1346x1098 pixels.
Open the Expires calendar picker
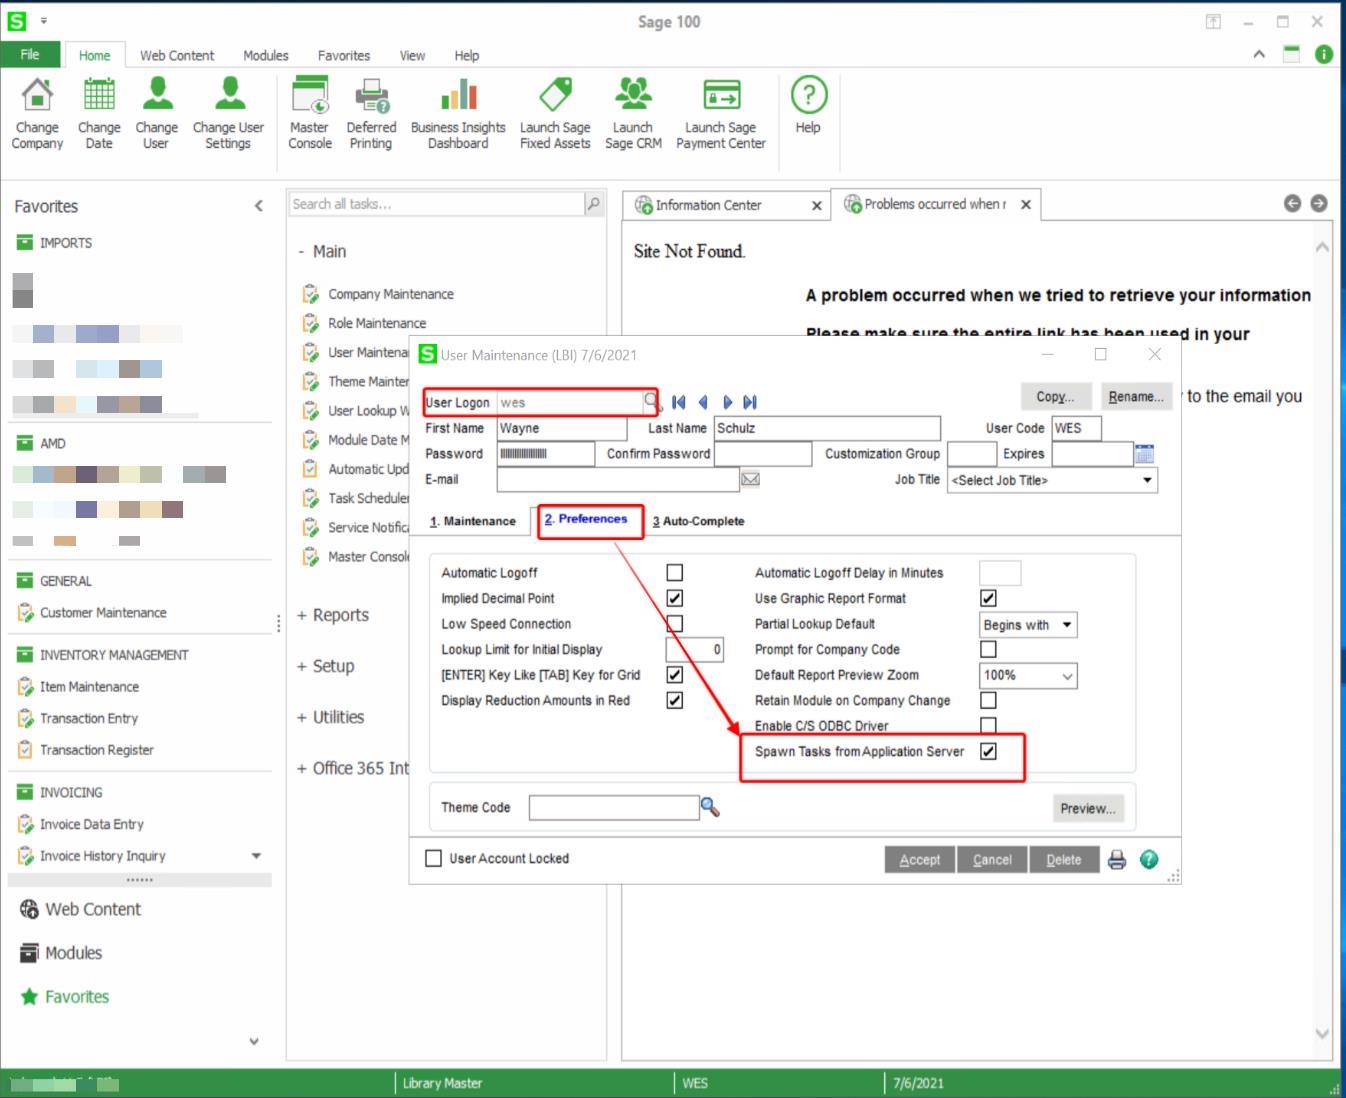(x=1145, y=454)
